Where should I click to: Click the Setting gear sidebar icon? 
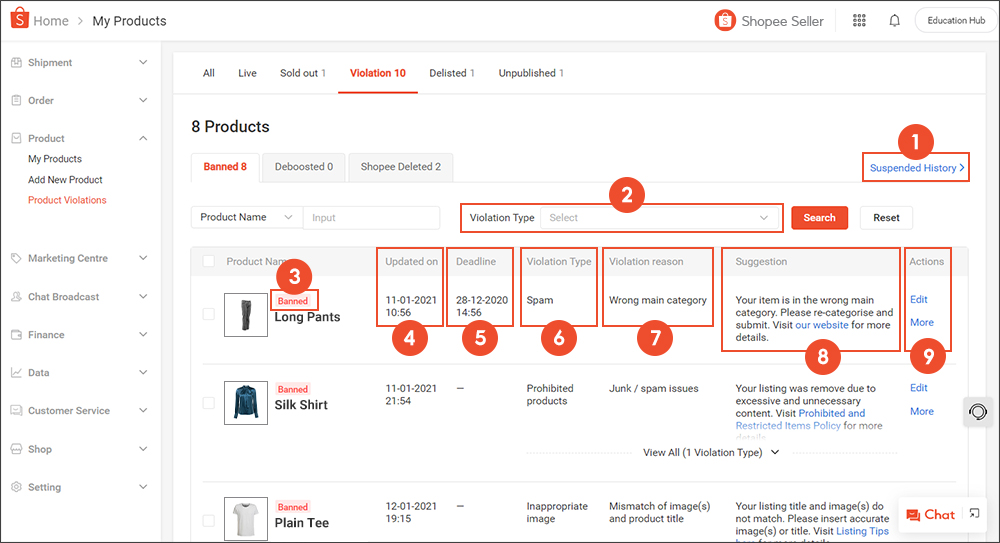tap(16, 487)
